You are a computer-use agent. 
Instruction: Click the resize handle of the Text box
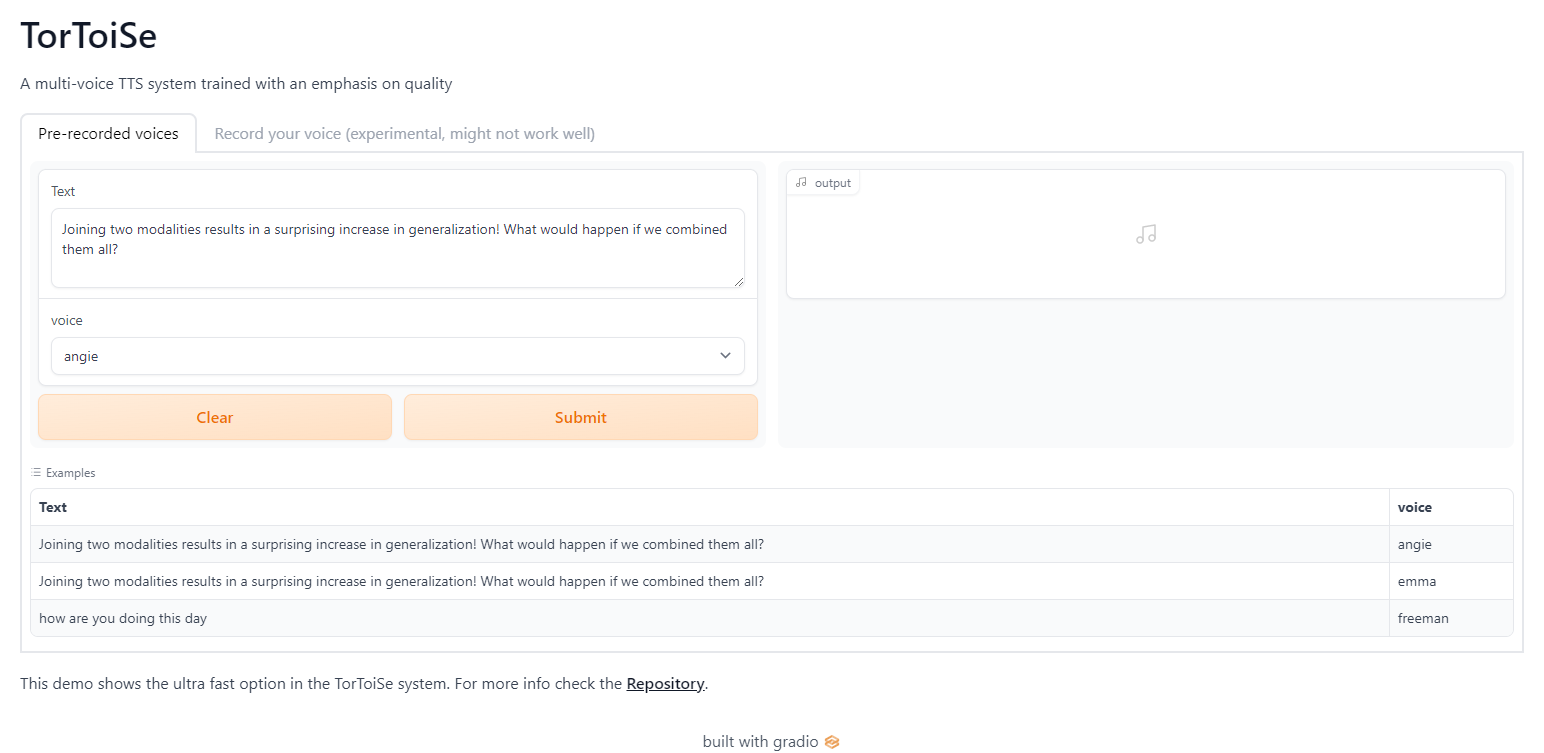(739, 282)
